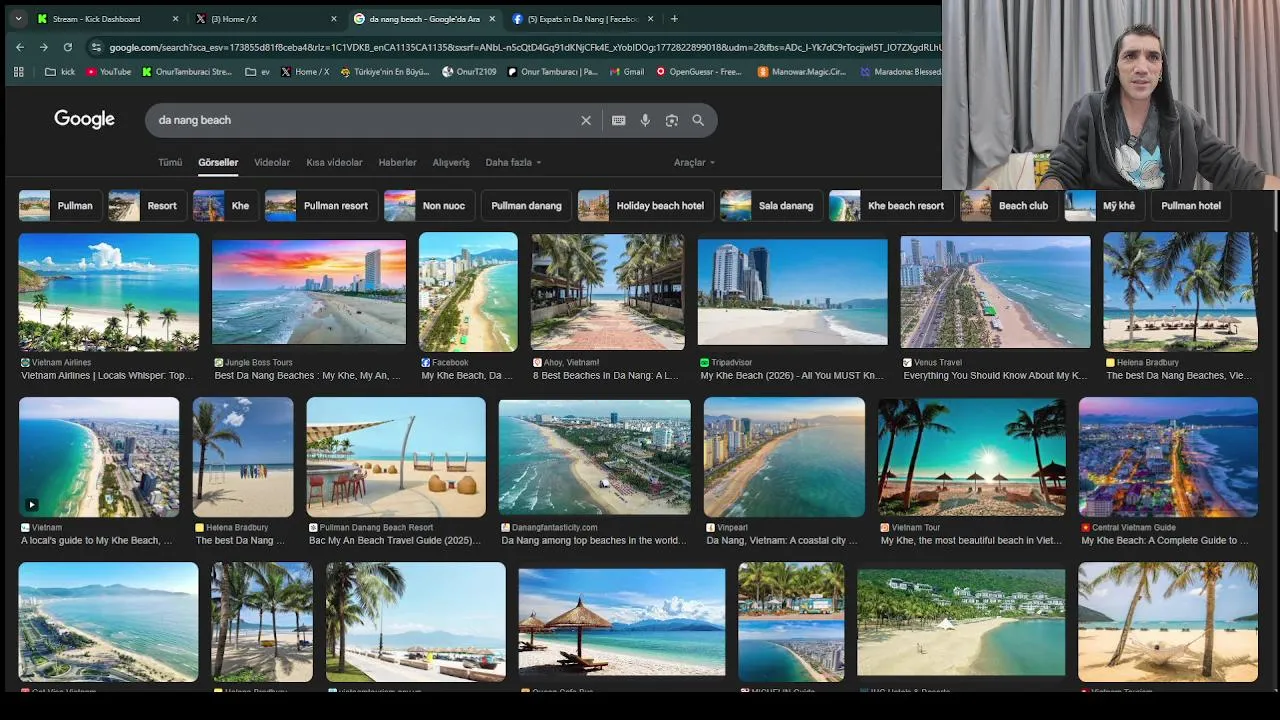Filter images by Khe chip
The height and width of the screenshot is (720, 1280).
coord(225,206)
